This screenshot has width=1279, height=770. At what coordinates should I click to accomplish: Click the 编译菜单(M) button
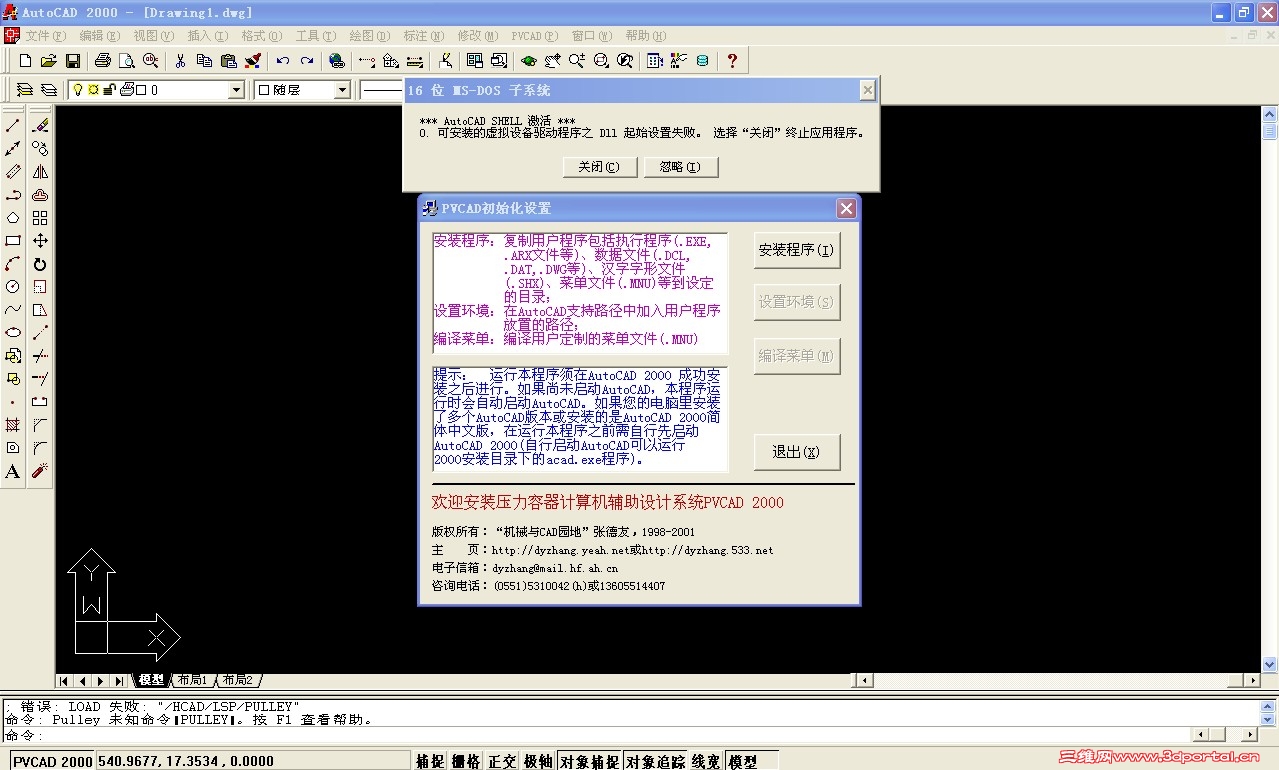[796, 356]
